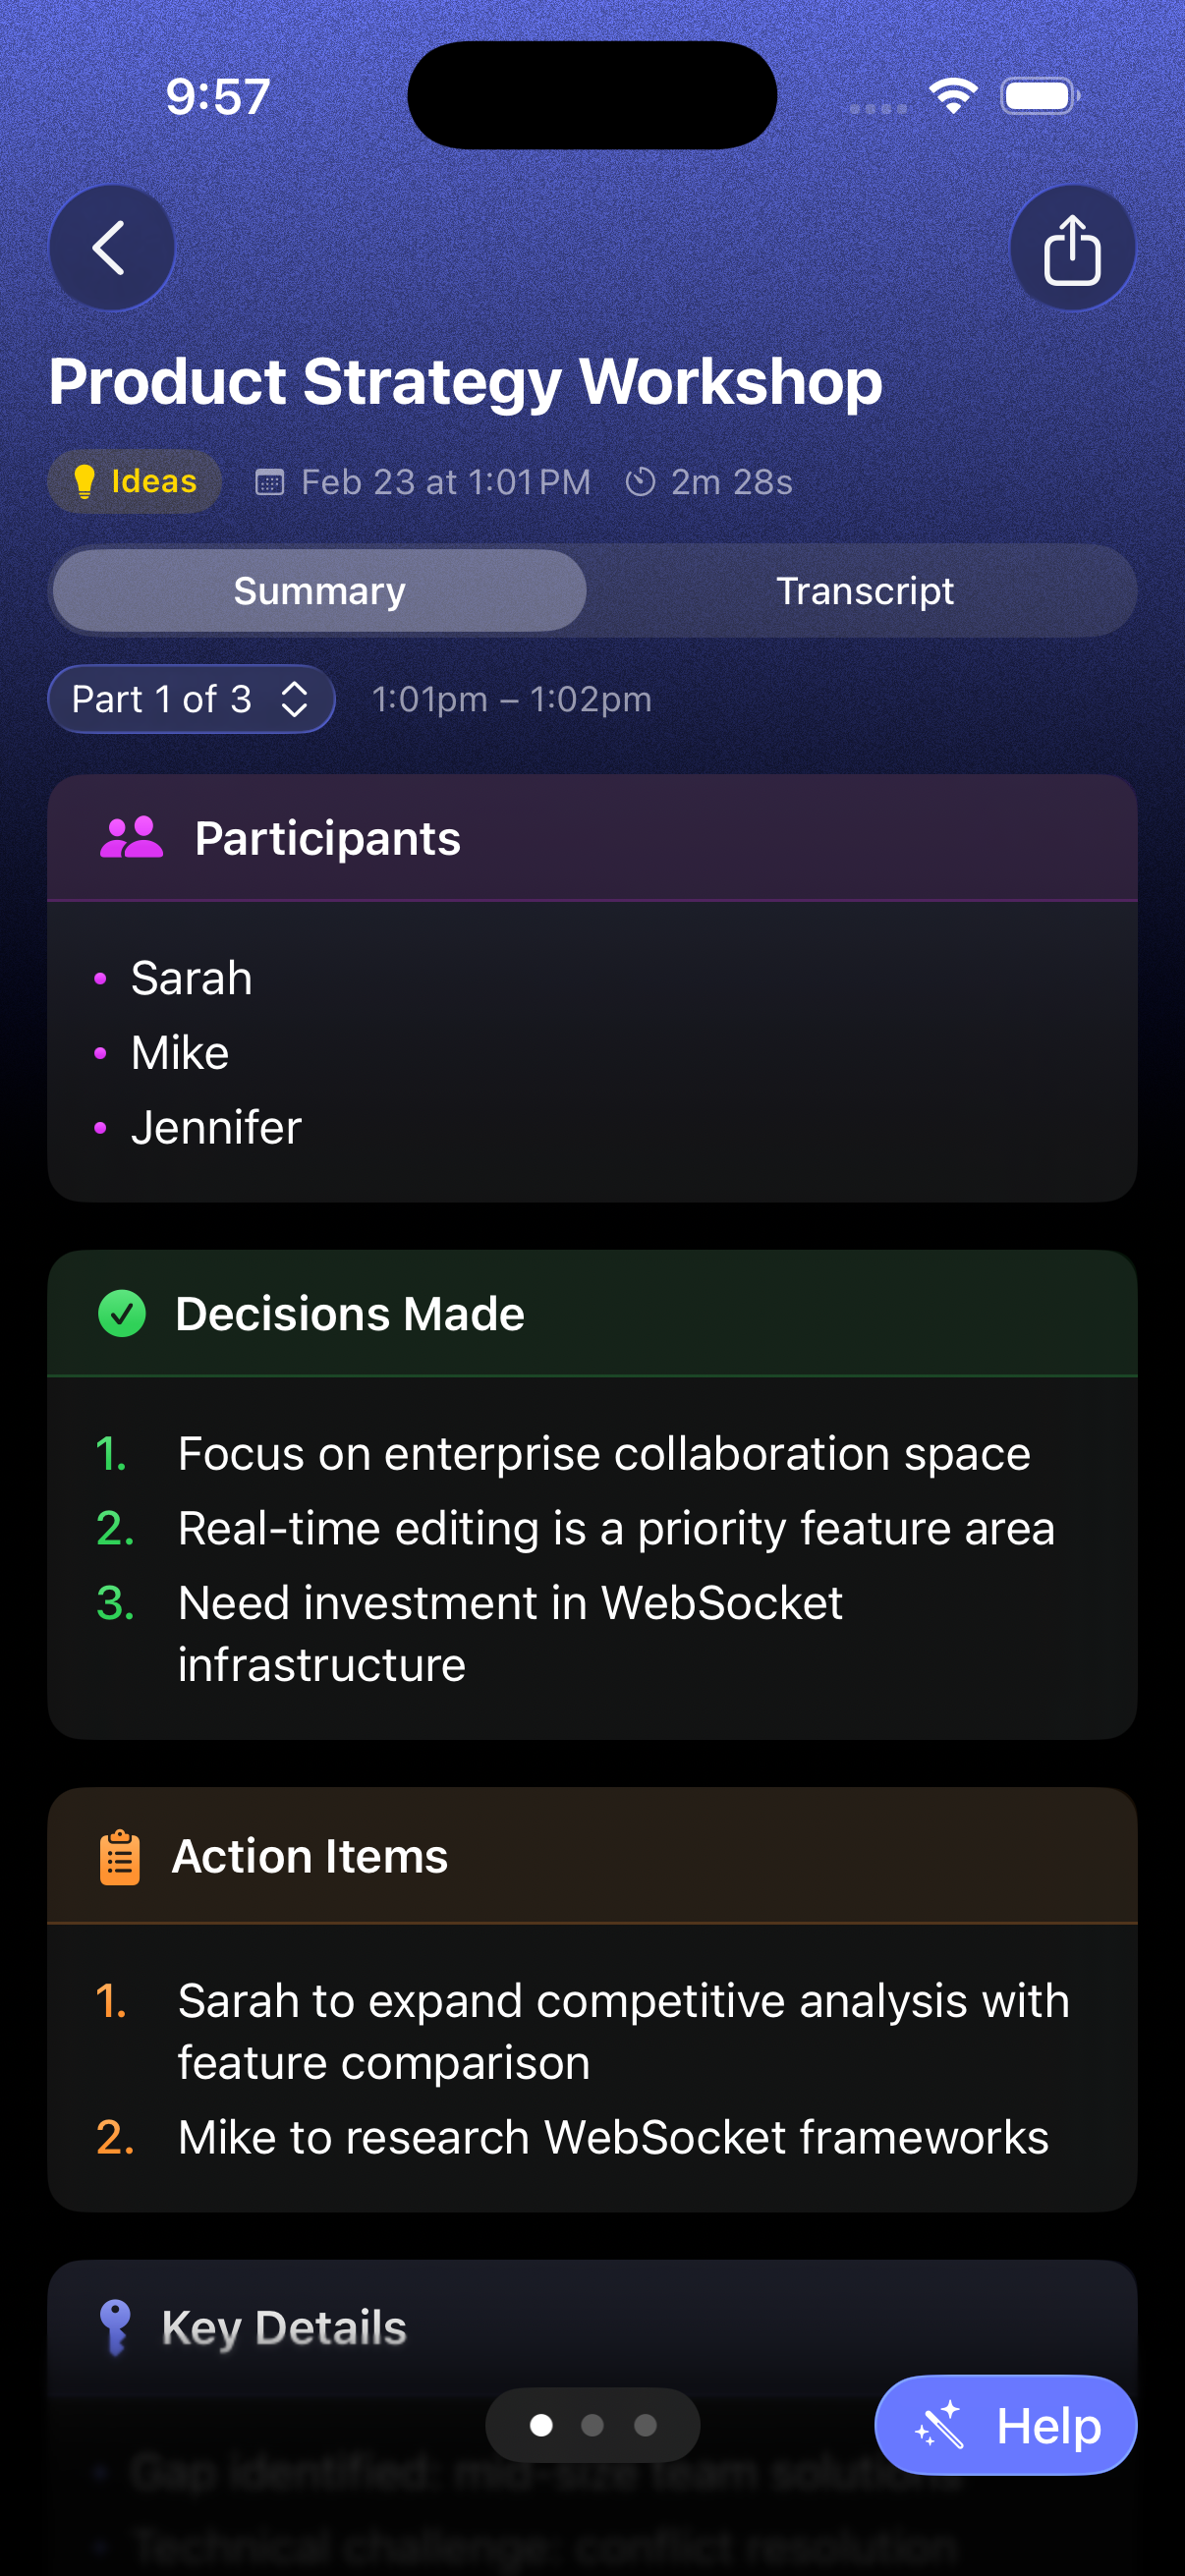Open the Help assistant button

(x=1005, y=2425)
